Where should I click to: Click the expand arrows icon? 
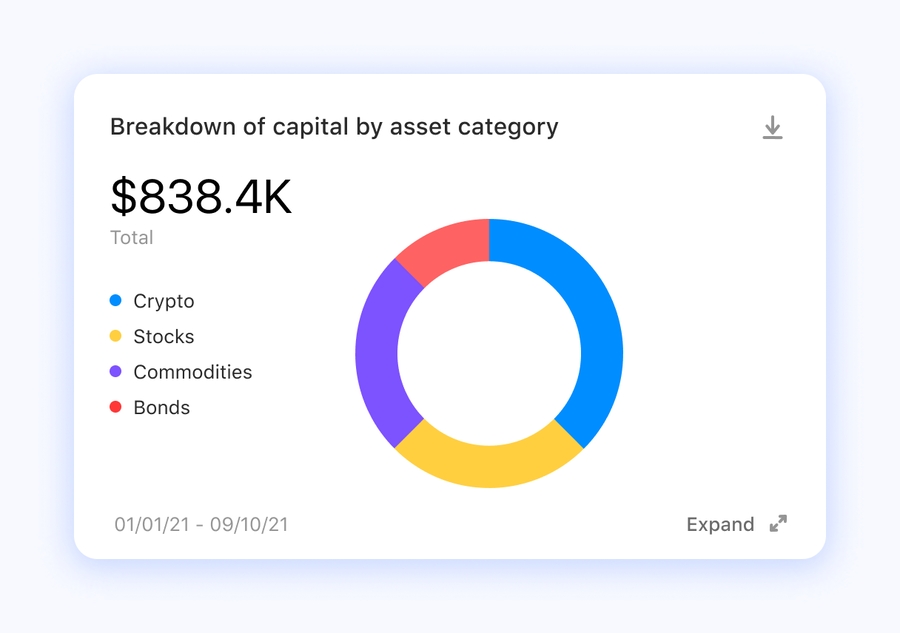[x=778, y=524]
